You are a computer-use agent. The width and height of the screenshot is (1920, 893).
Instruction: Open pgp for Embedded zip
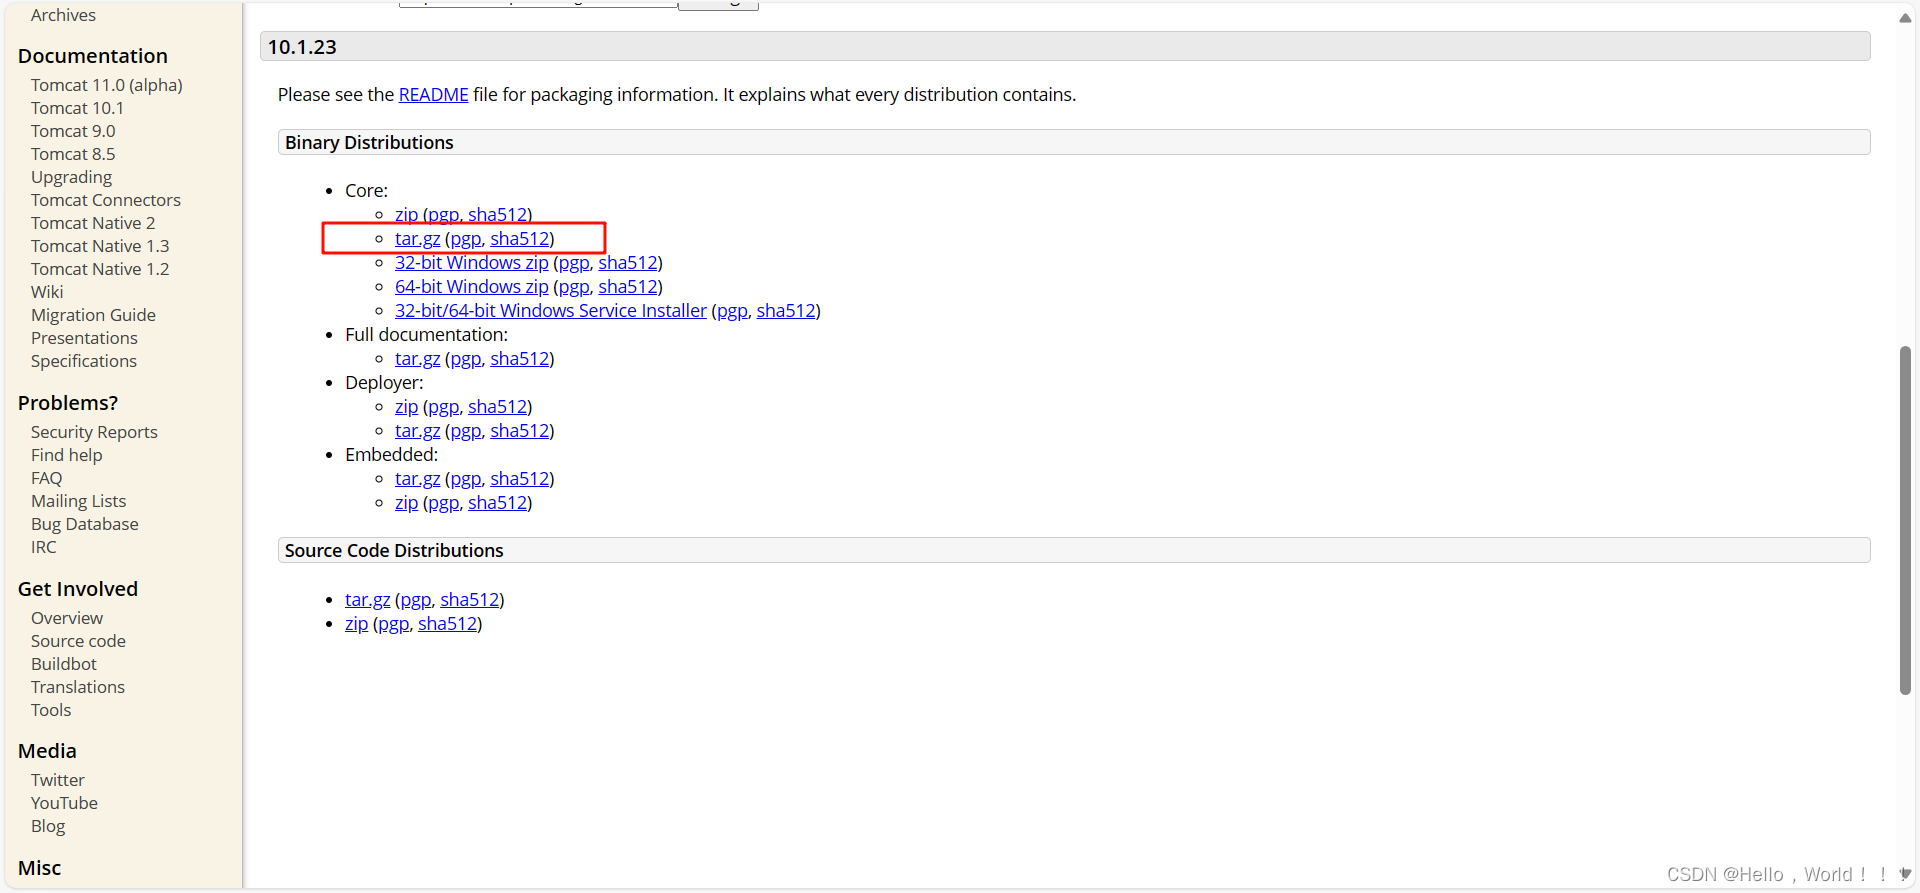(x=443, y=503)
